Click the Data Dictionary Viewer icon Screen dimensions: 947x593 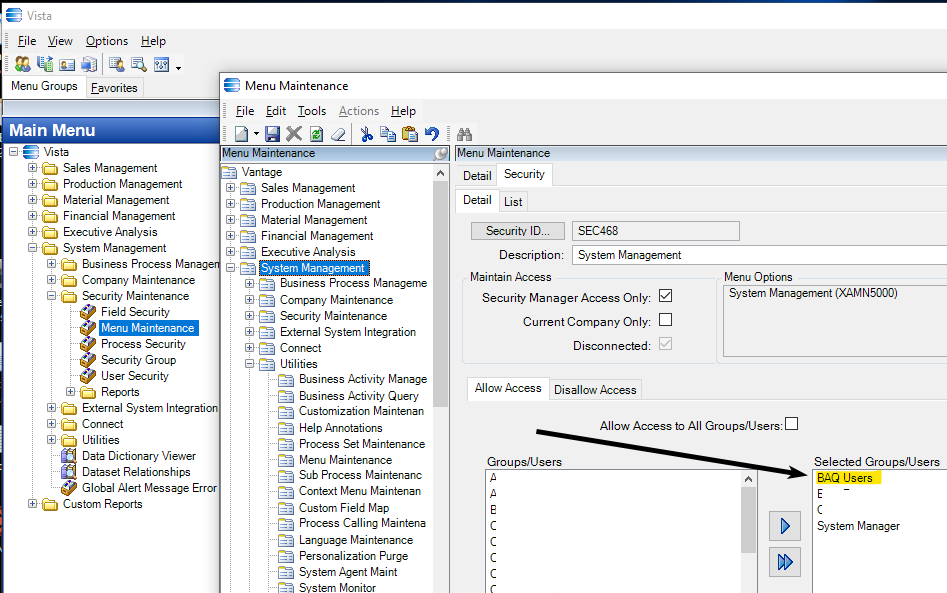pyautogui.click(x=69, y=456)
